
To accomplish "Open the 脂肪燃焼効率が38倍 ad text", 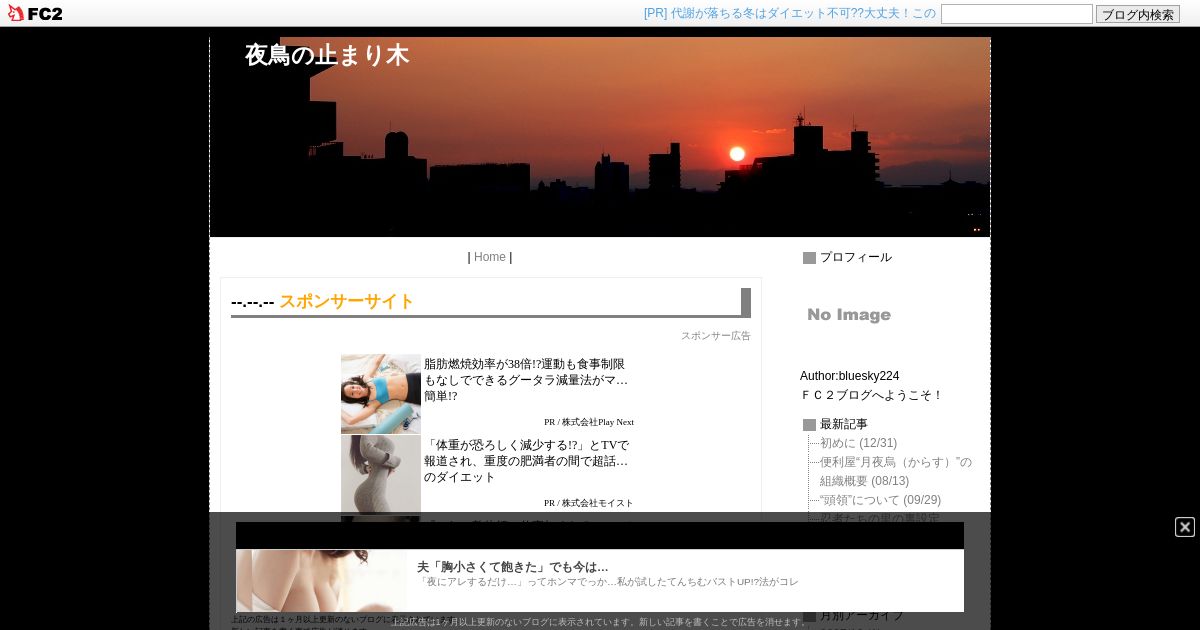I will tap(526, 380).
